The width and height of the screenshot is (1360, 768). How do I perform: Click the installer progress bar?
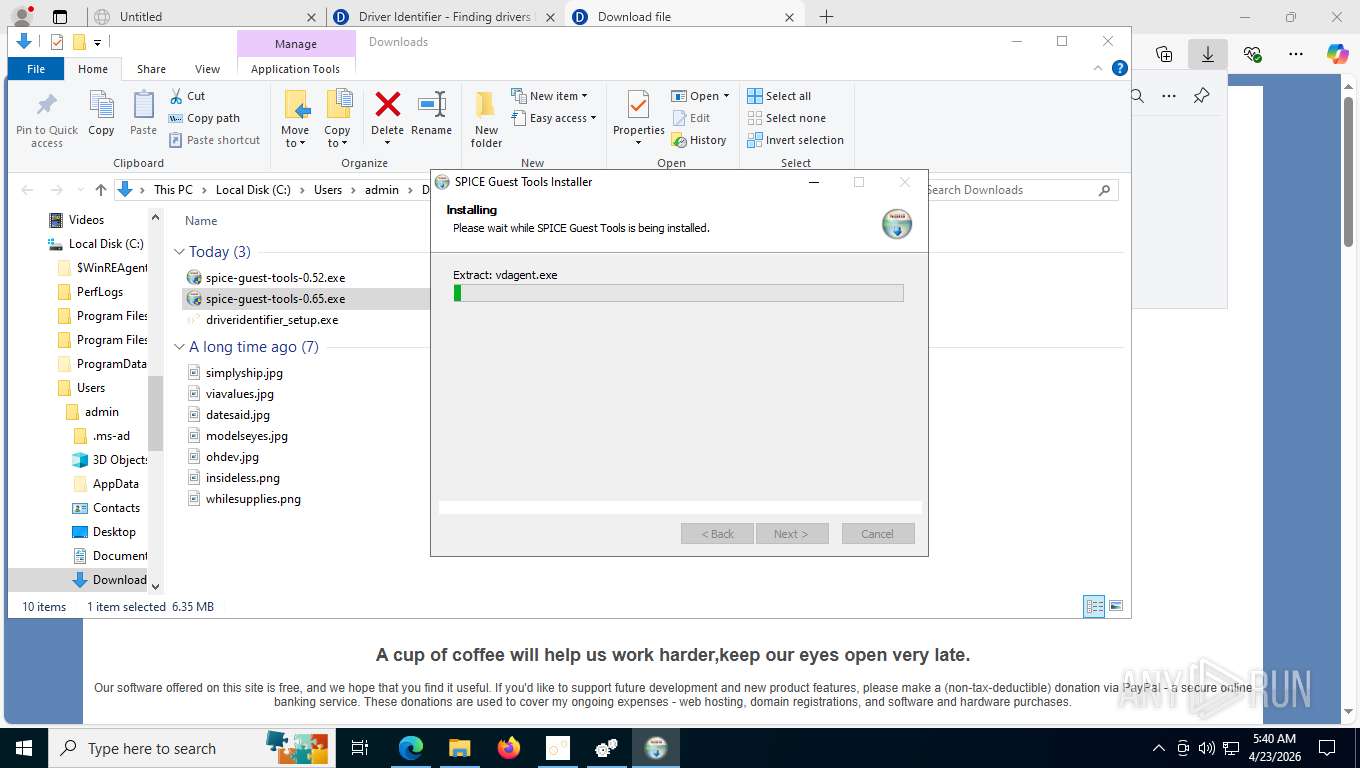(x=678, y=293)
